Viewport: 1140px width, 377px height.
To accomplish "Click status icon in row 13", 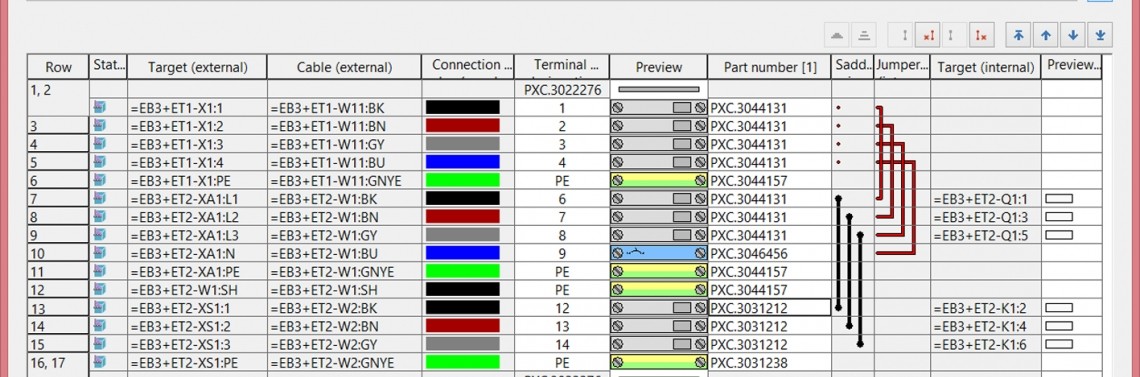I will [x=100, y=307].
